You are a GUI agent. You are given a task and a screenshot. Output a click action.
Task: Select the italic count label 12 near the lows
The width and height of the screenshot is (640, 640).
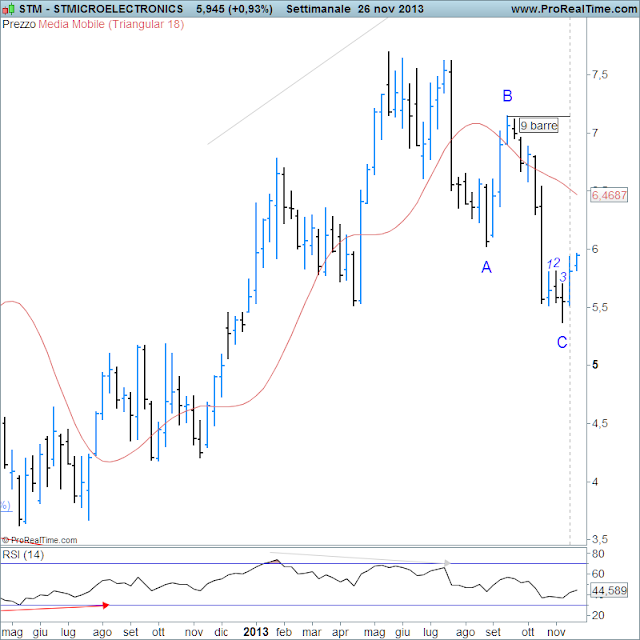point(553,264)
